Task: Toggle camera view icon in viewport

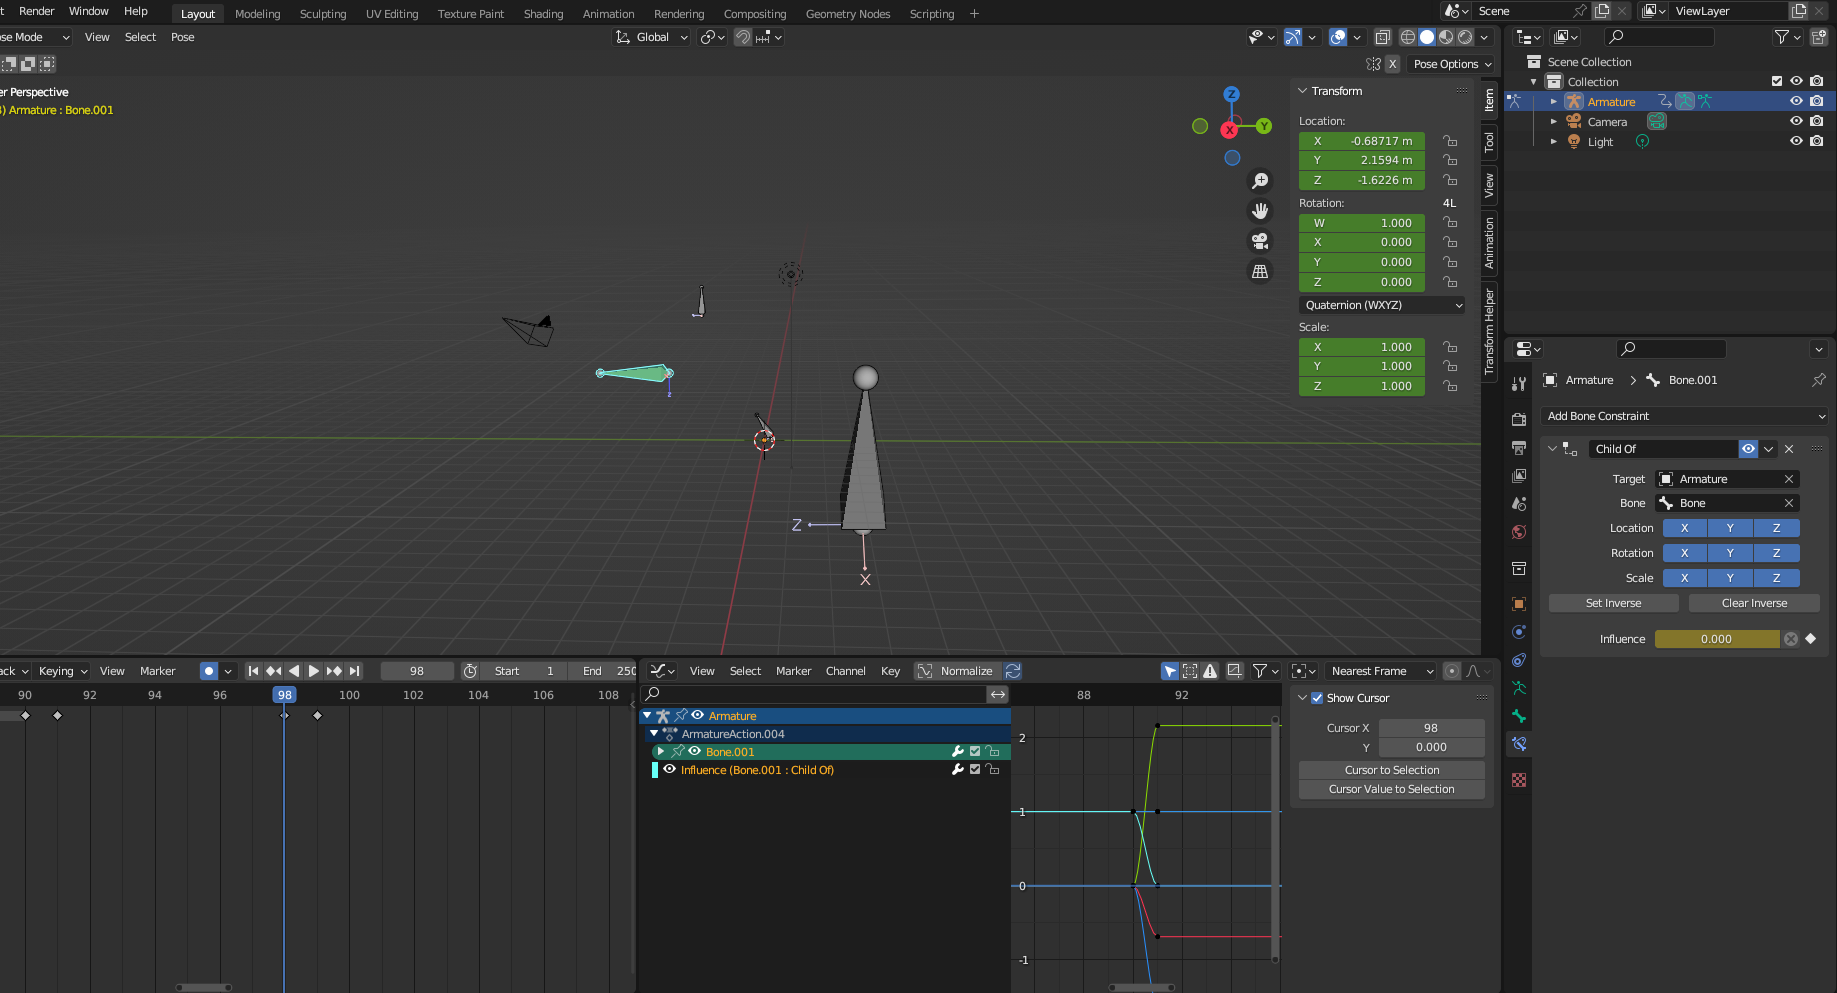Action: 1260,241
